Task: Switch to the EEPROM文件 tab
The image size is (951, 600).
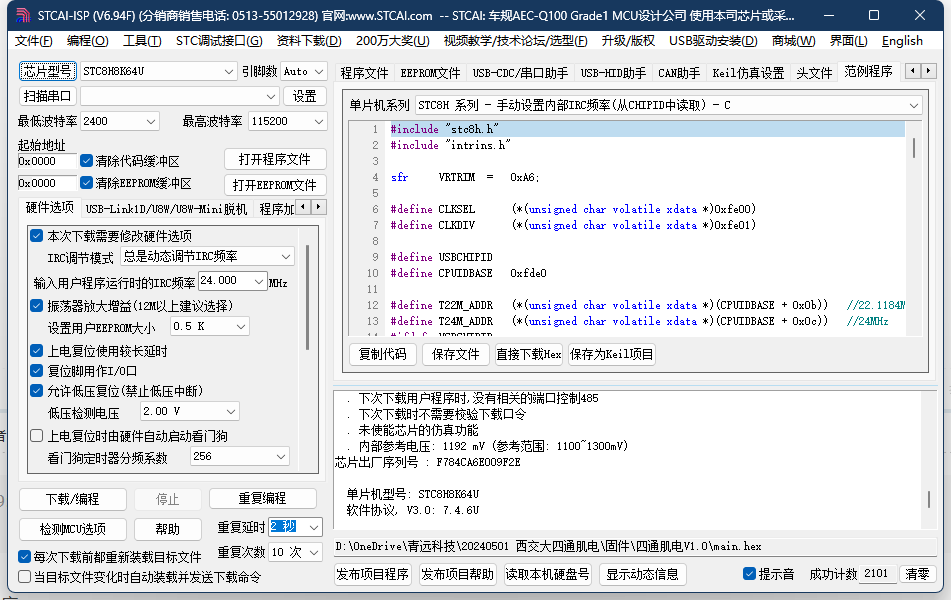Action: (430, 73)
